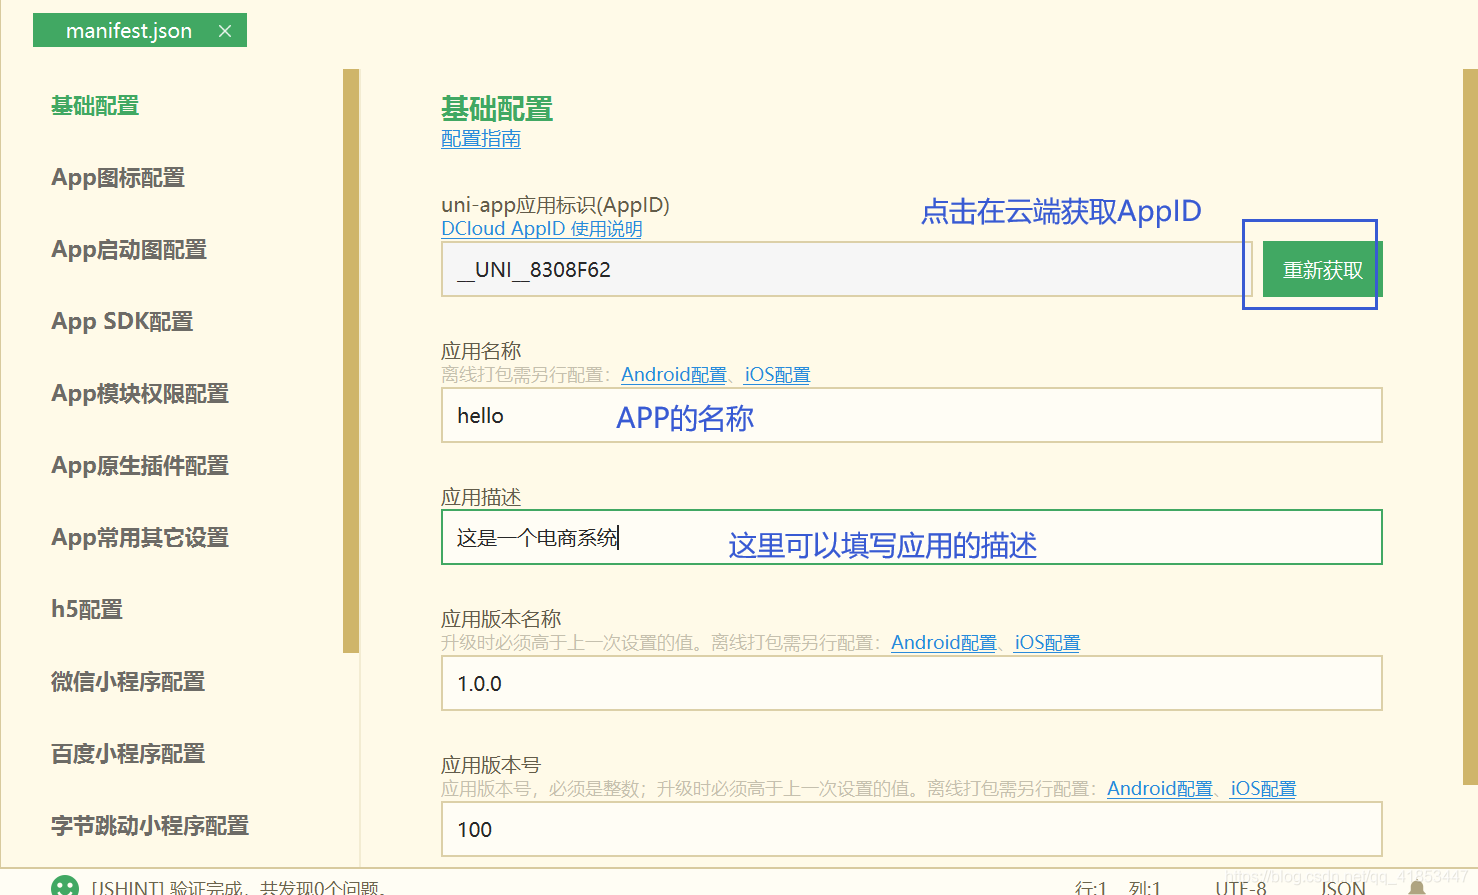Open 微信小程序配置 section
This screenshot has height=895, width=1478.
(x=128, y=682)
